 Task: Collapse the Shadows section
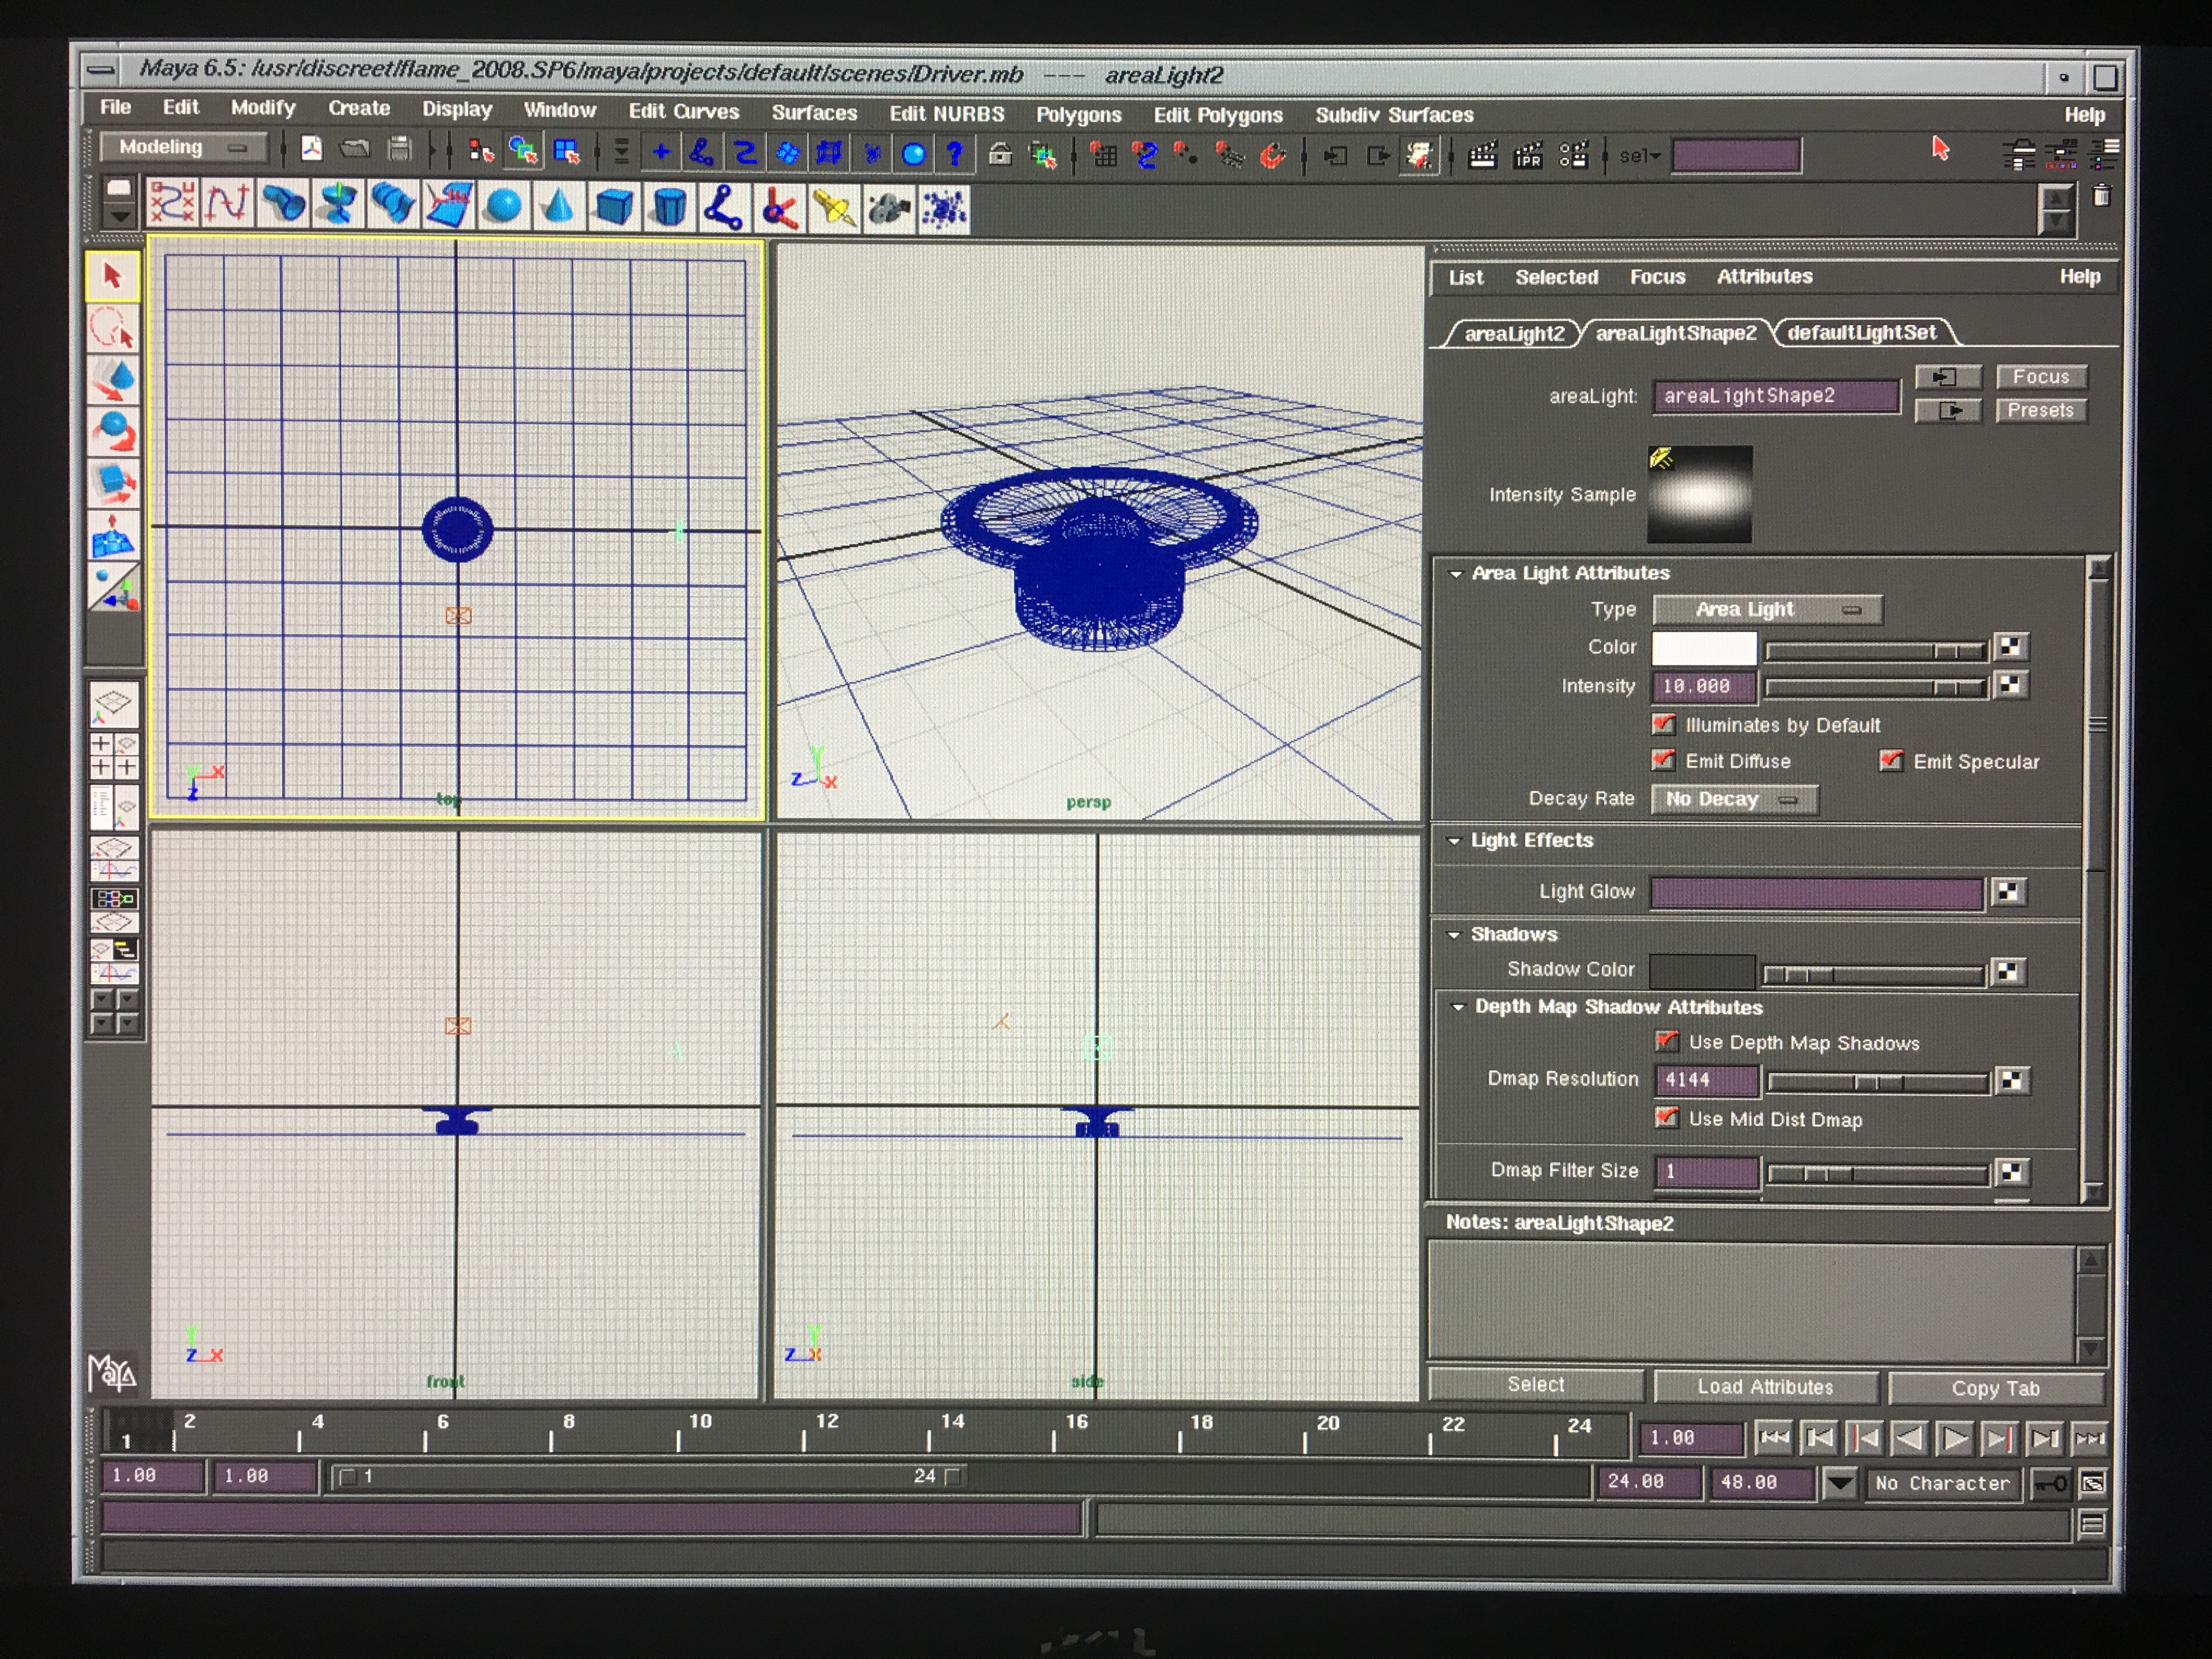pos(1454,935)
